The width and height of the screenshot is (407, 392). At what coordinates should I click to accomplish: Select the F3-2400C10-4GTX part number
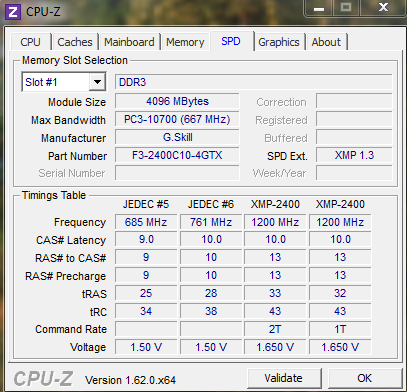point(177,155)
